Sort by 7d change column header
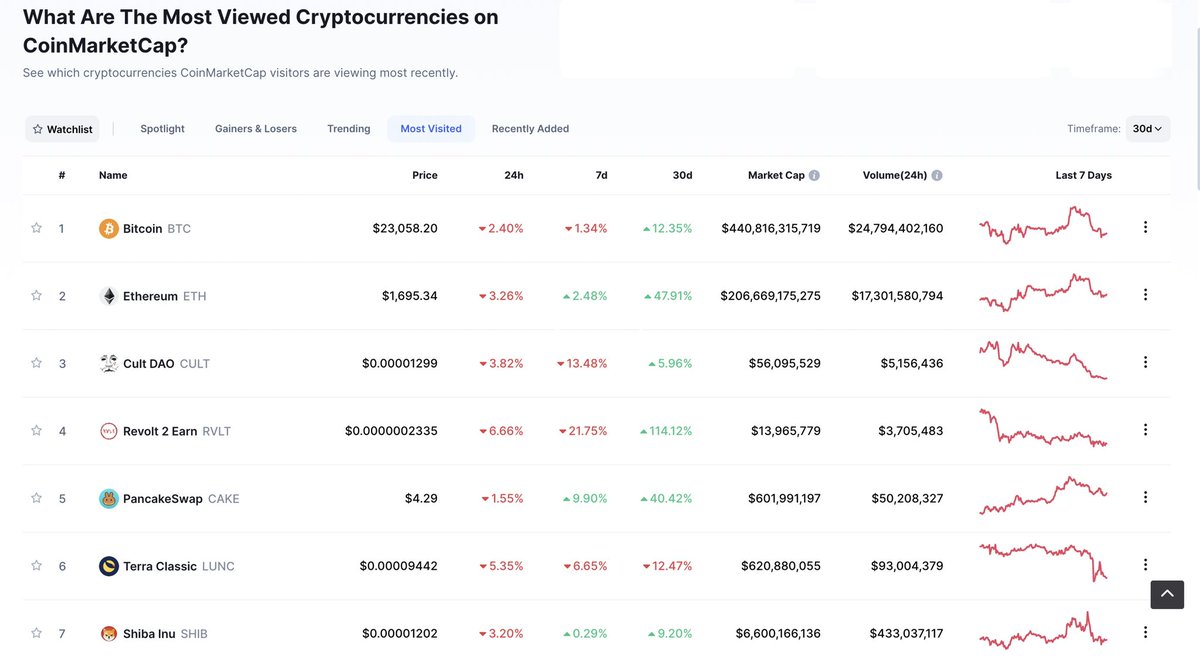1200x666 pixels. pos(601,175)
